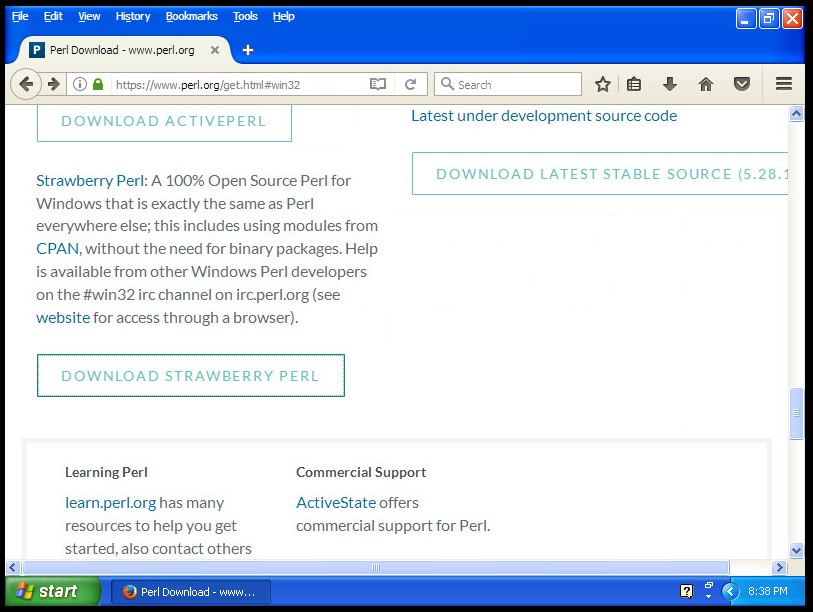
Task: Save page to Pocket icon
Action: pyautogui.click(x=741, y=85)
